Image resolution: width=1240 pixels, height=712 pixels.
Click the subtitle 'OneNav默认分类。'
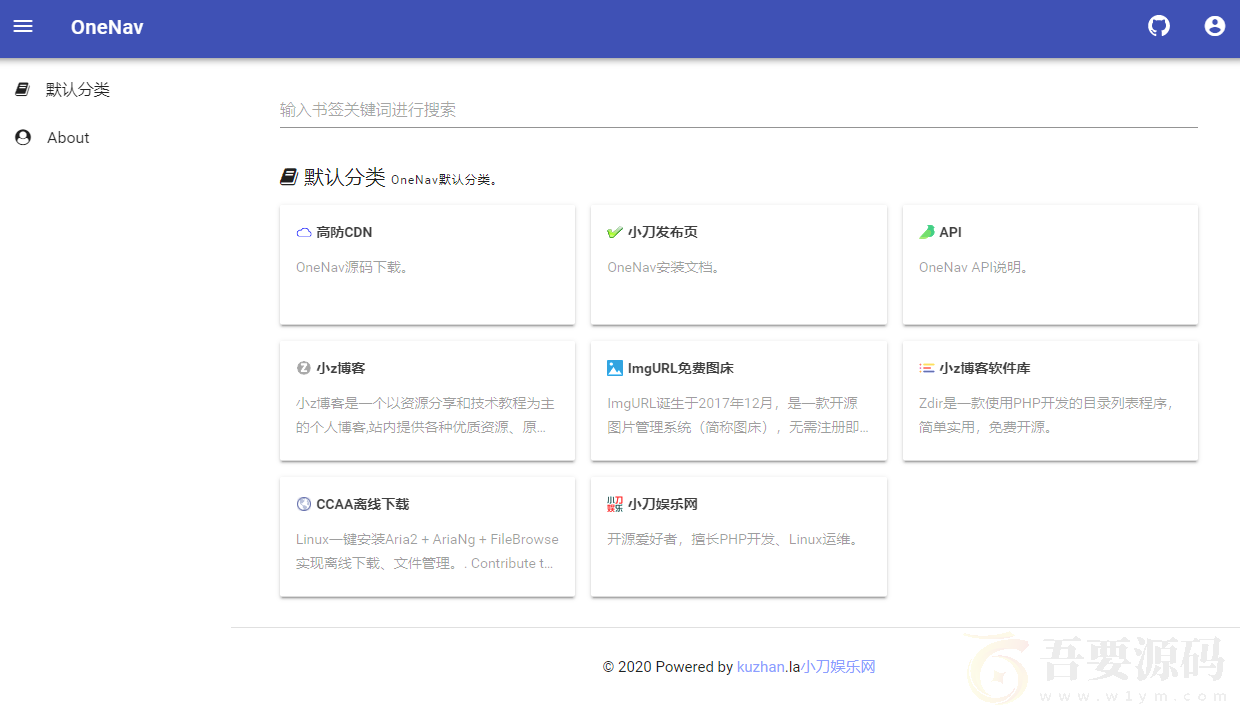(x=444, y=180)
